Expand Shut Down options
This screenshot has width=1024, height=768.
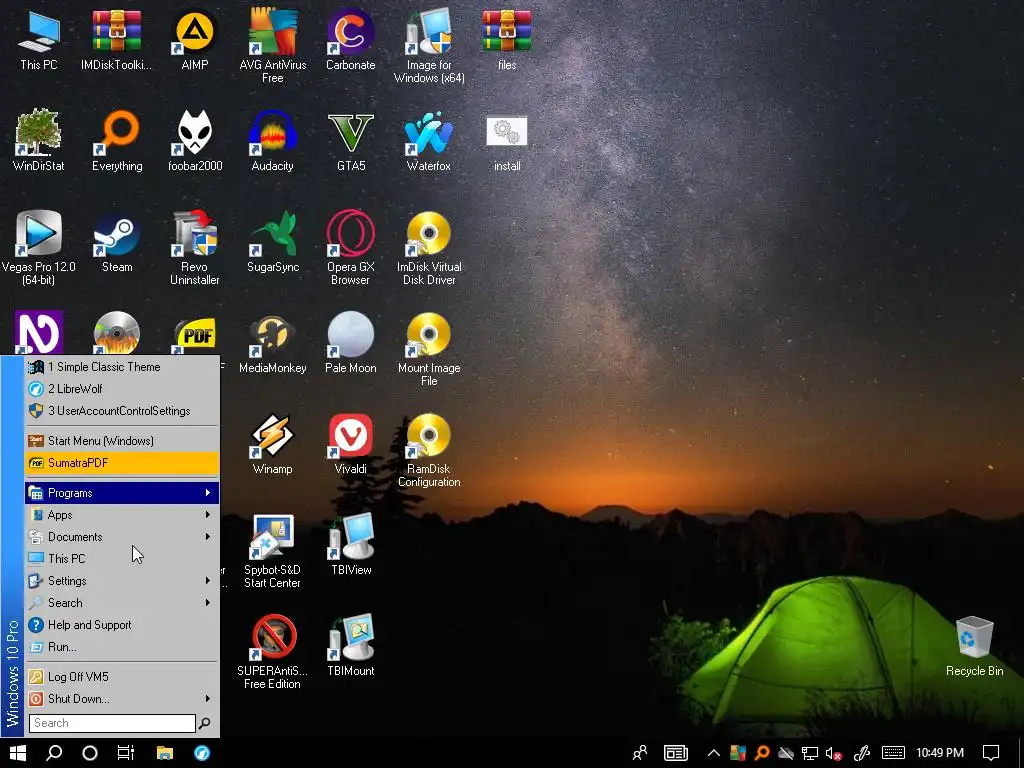pyautogui.click(x=122, y=699)
